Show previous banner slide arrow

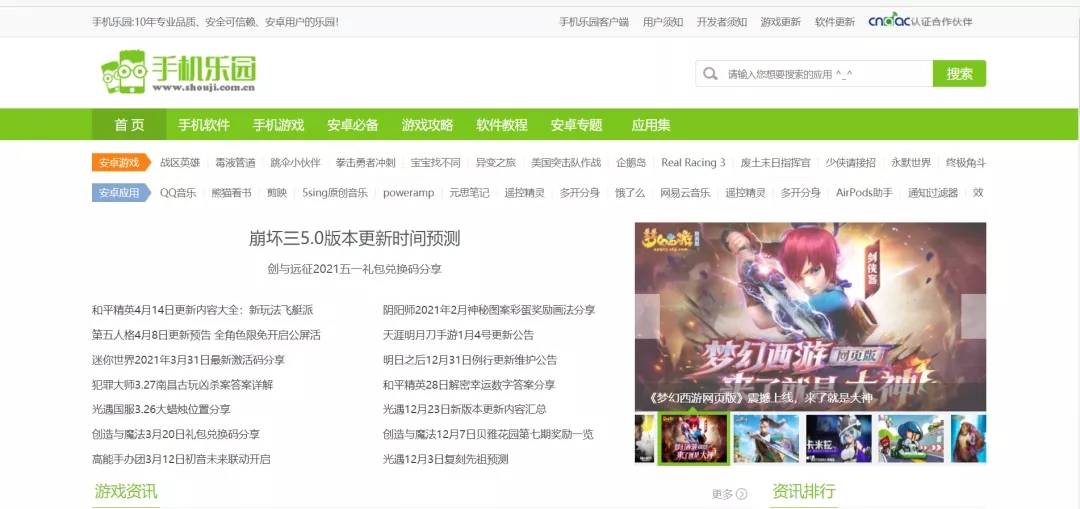click(x=647, y=317)
